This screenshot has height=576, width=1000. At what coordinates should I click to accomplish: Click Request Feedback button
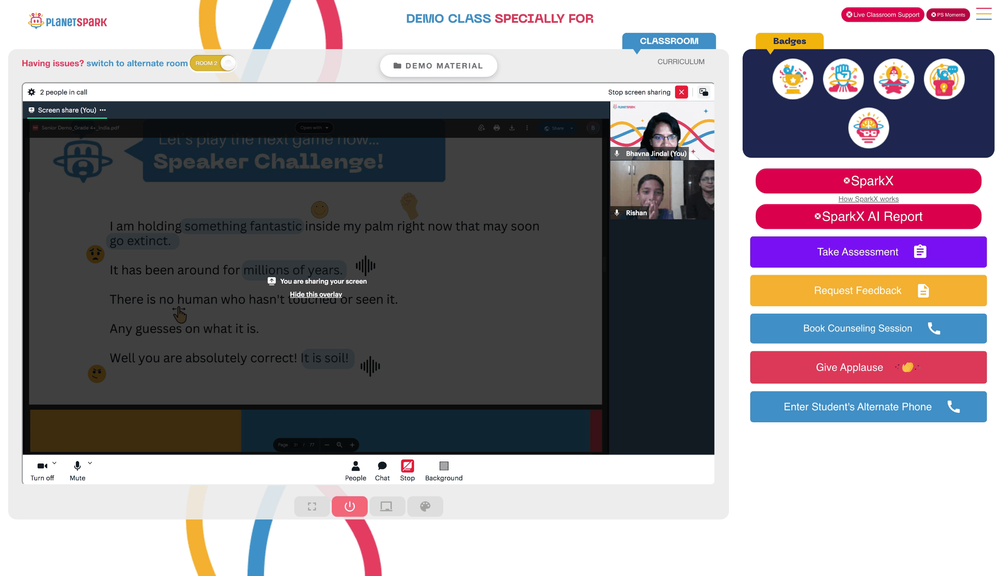[868, 290]
